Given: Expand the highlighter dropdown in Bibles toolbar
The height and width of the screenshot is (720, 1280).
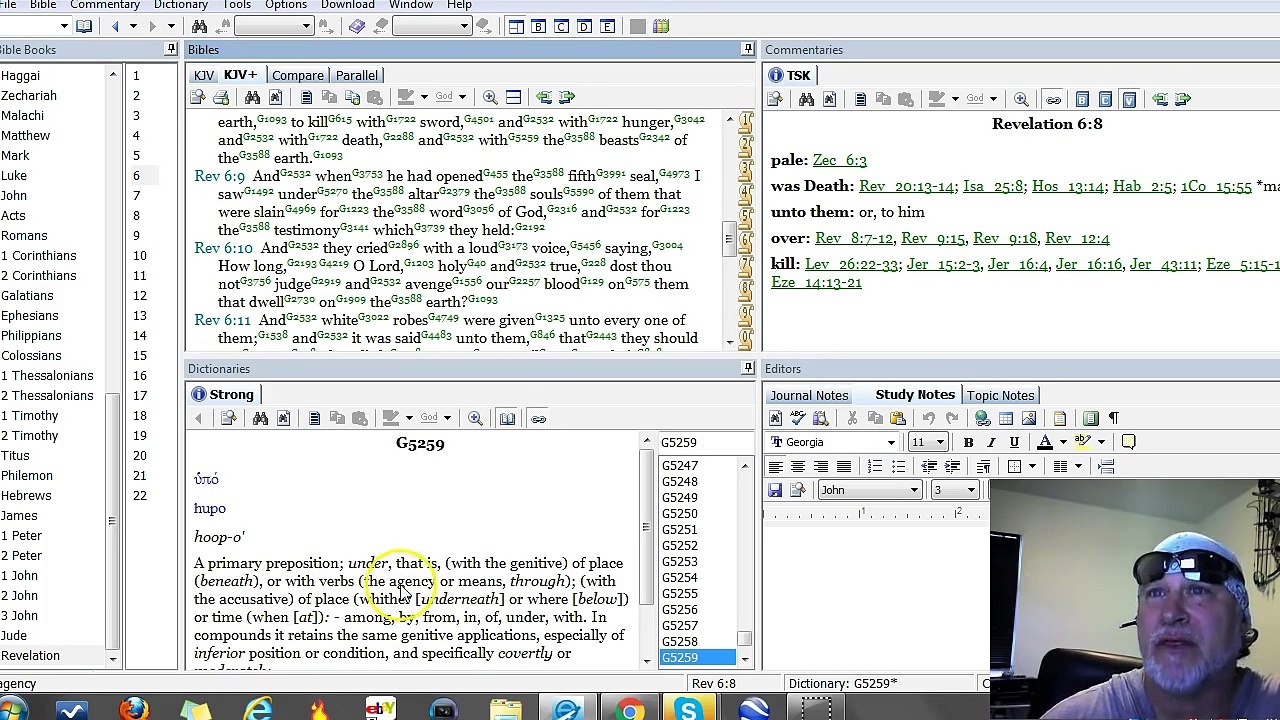Looking at the screenshot, I should click(x=424, y=97).
